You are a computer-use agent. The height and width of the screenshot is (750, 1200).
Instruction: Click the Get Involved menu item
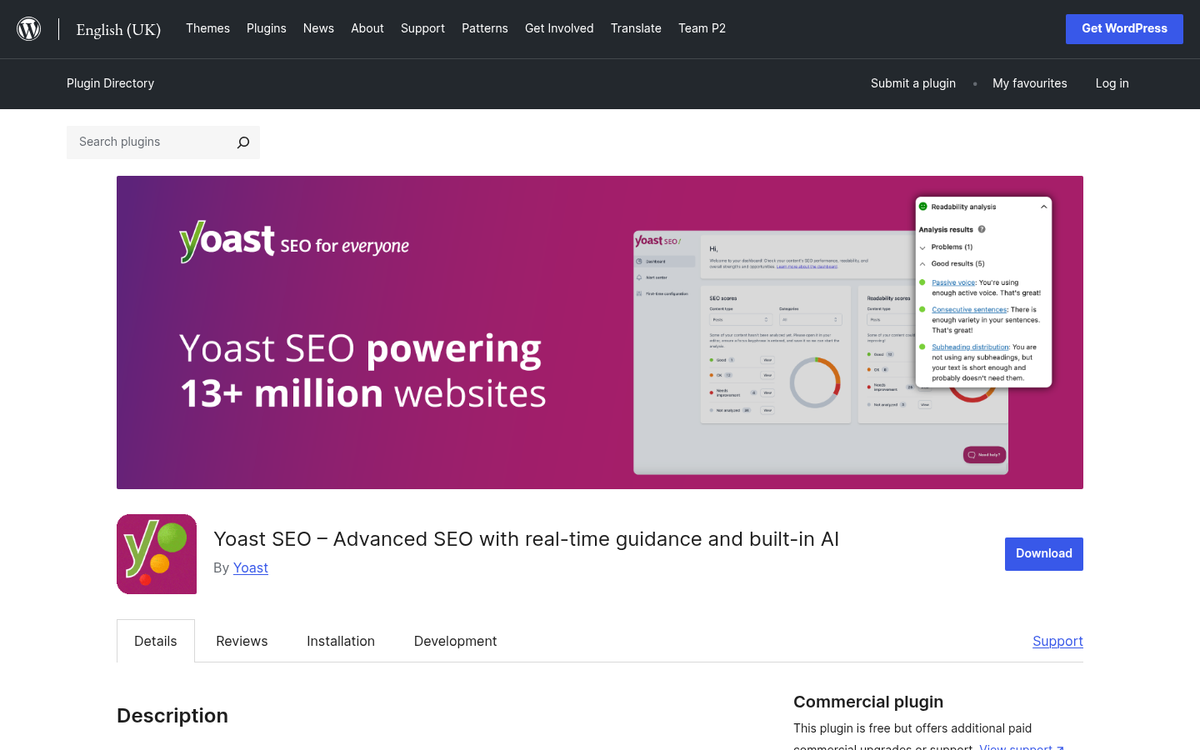pos(559,28)
